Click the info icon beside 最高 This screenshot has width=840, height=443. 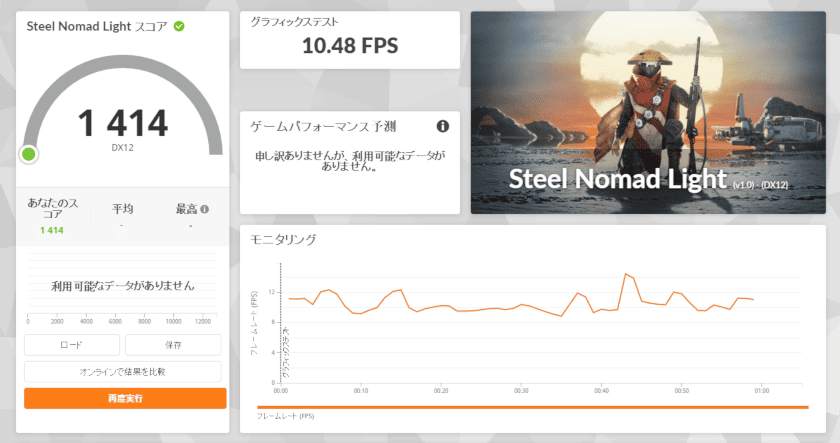tap(204, 209)
